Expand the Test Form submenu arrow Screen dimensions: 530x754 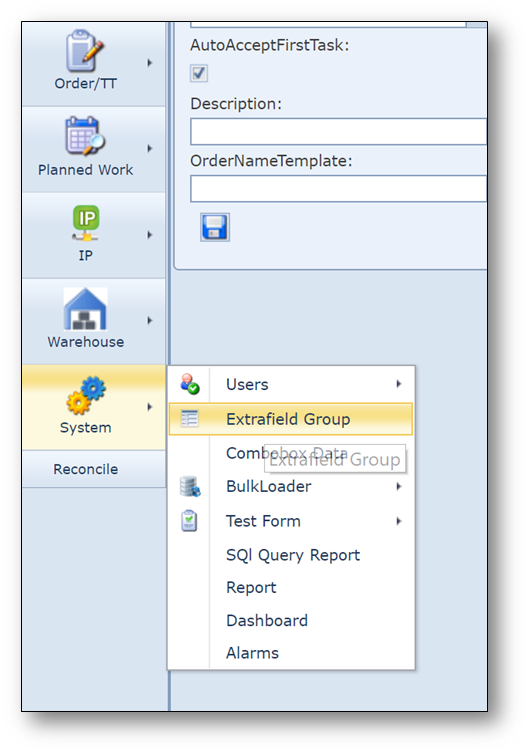pyautogui.click(x=399, y=521)
